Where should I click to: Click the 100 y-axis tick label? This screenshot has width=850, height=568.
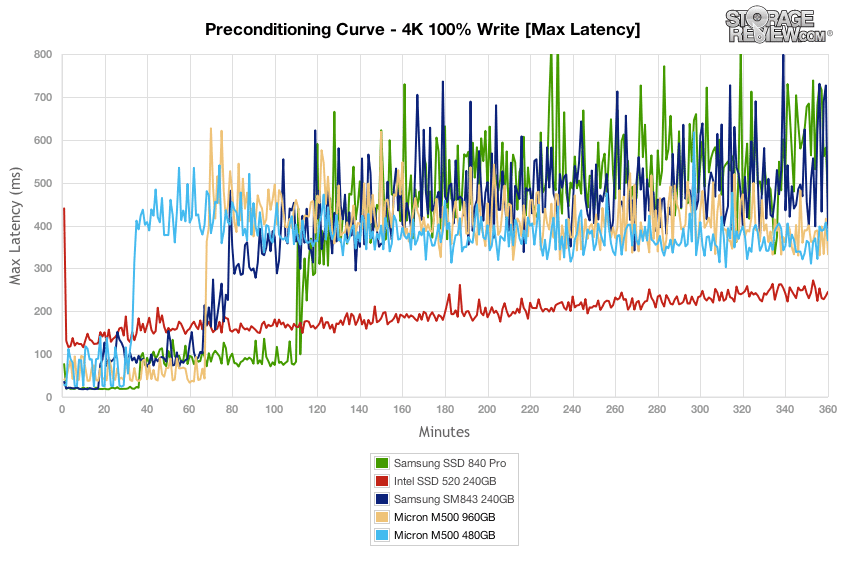pyautogui.click(x=43, y=354)
